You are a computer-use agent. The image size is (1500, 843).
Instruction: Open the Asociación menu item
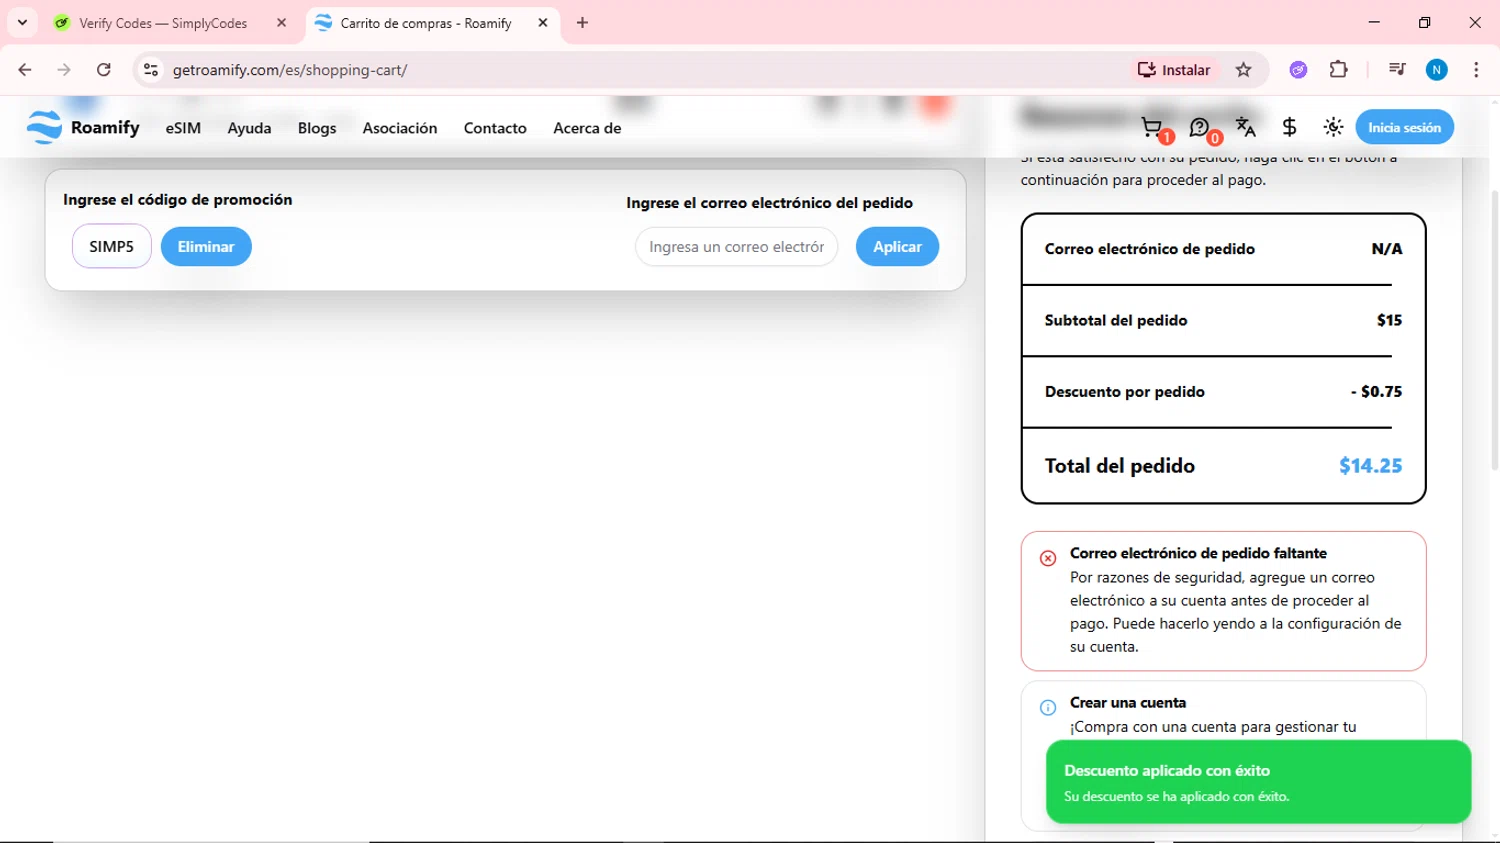click(x=400, y=128)
